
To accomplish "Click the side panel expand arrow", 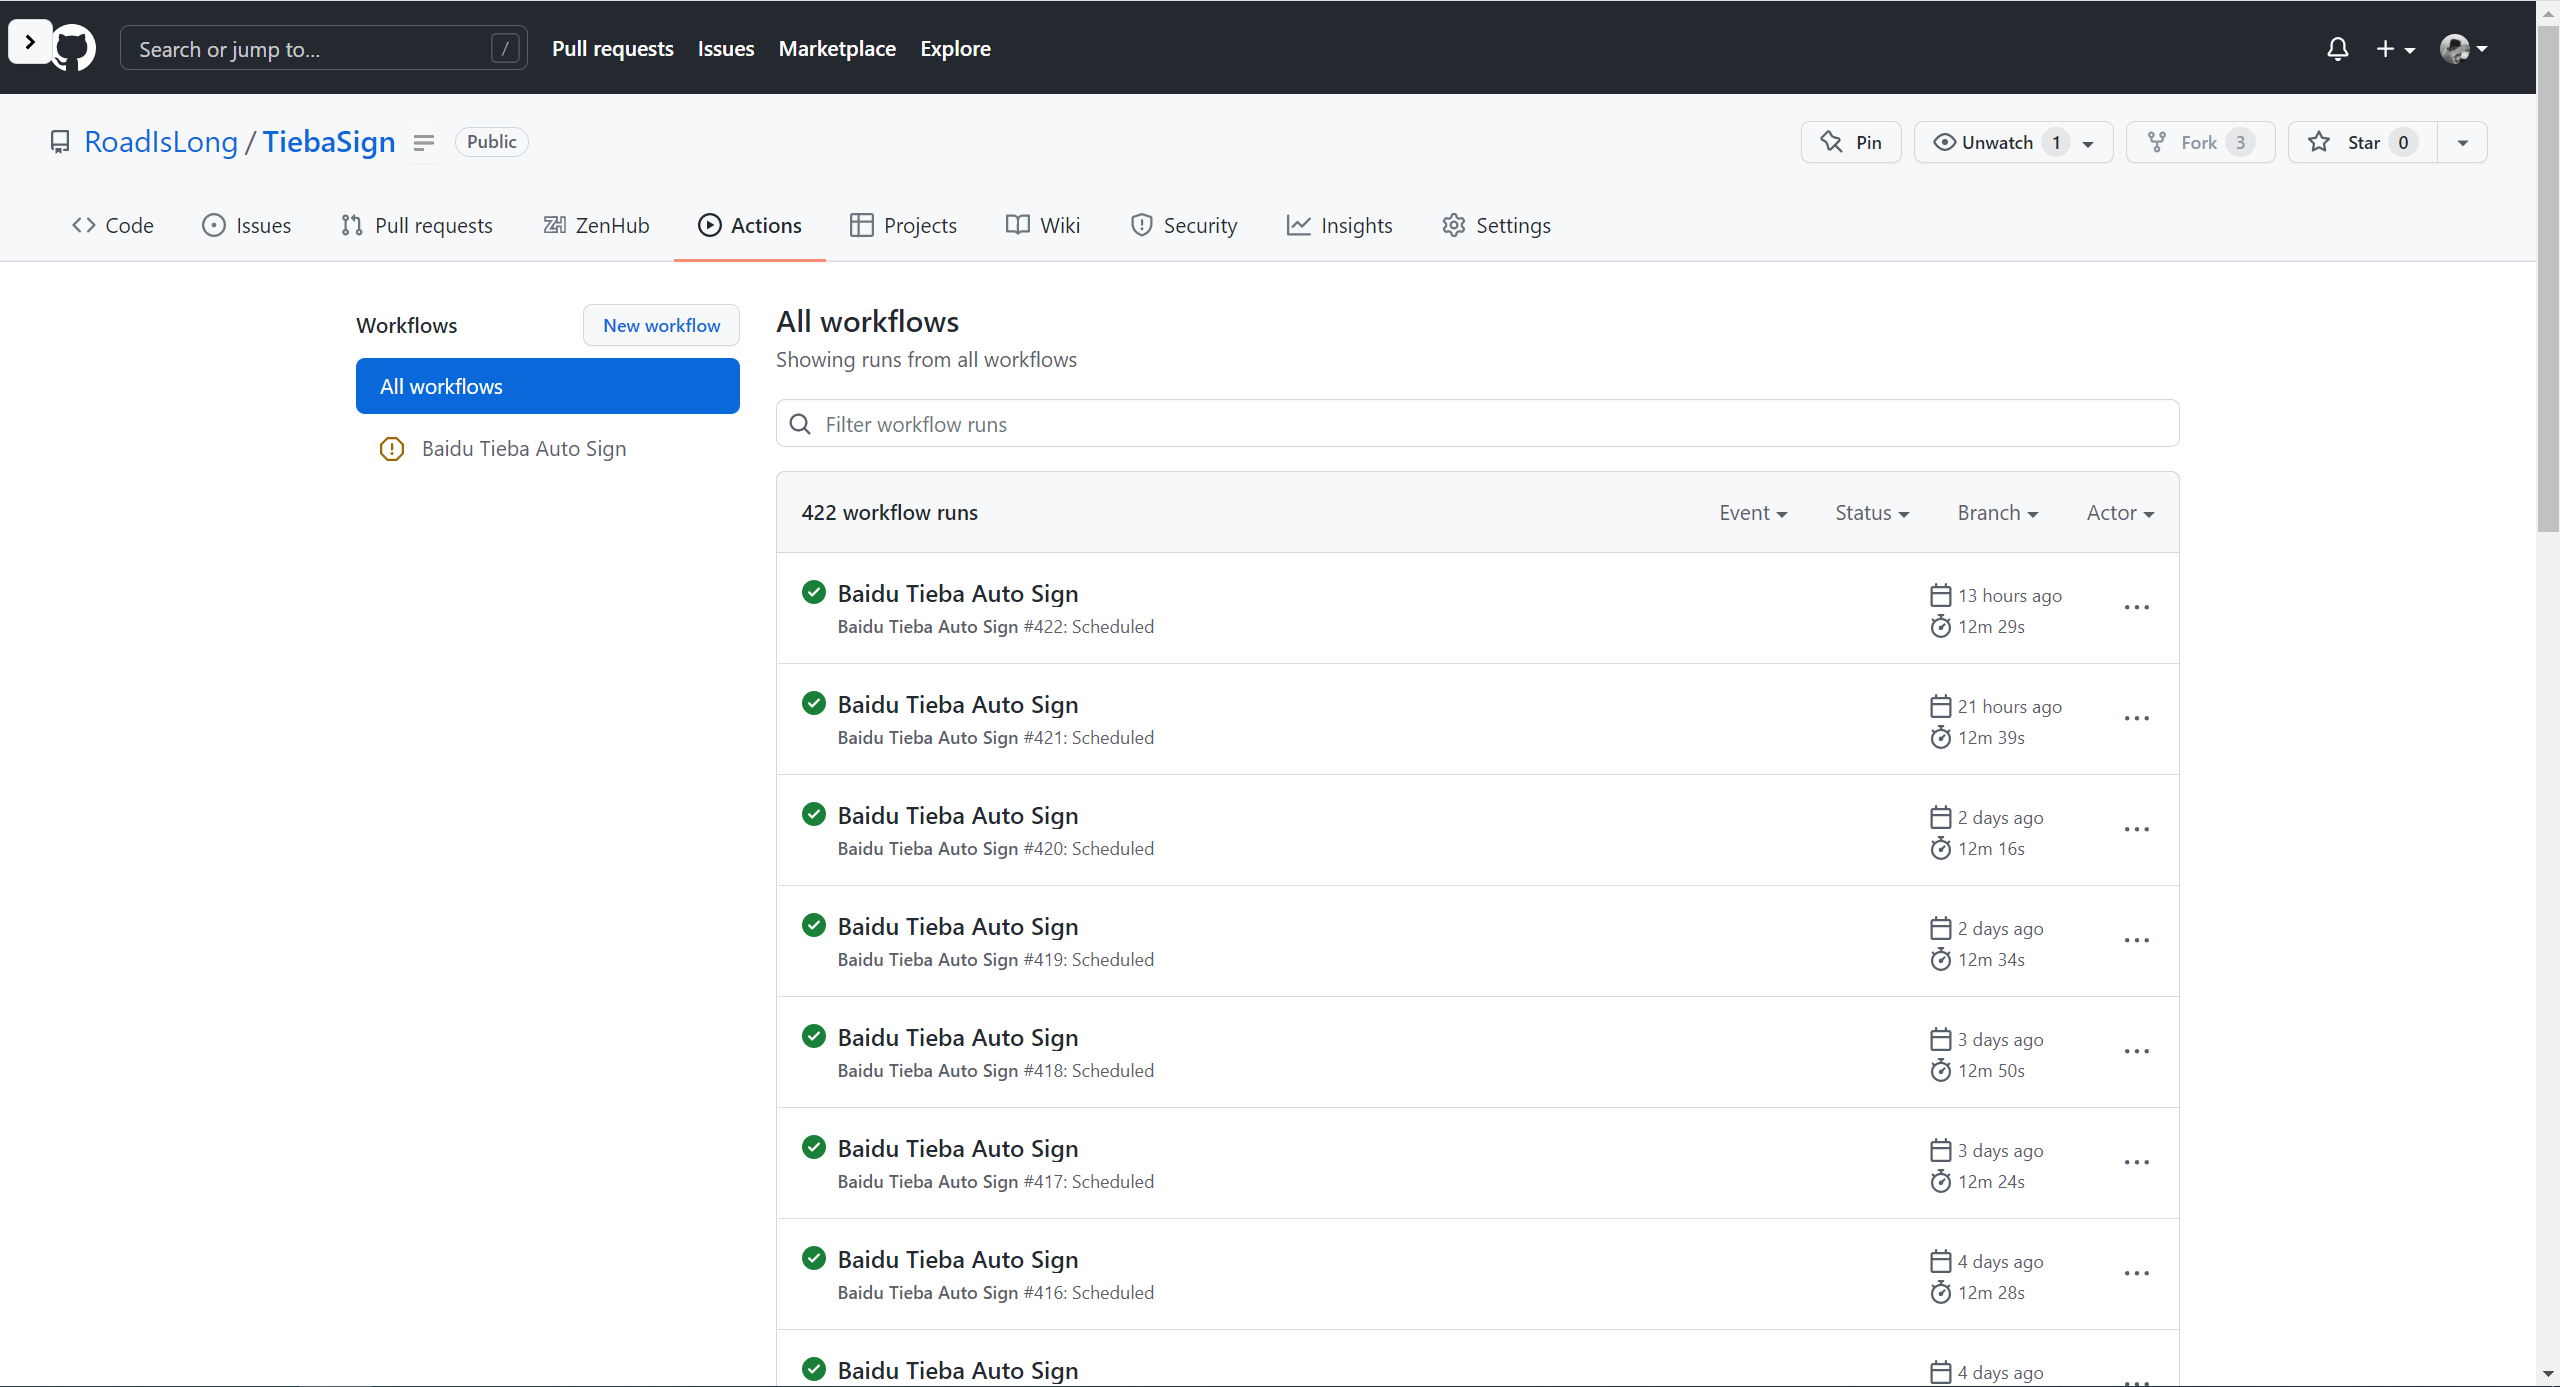I will pyautogui.click(x=30, y=42).
